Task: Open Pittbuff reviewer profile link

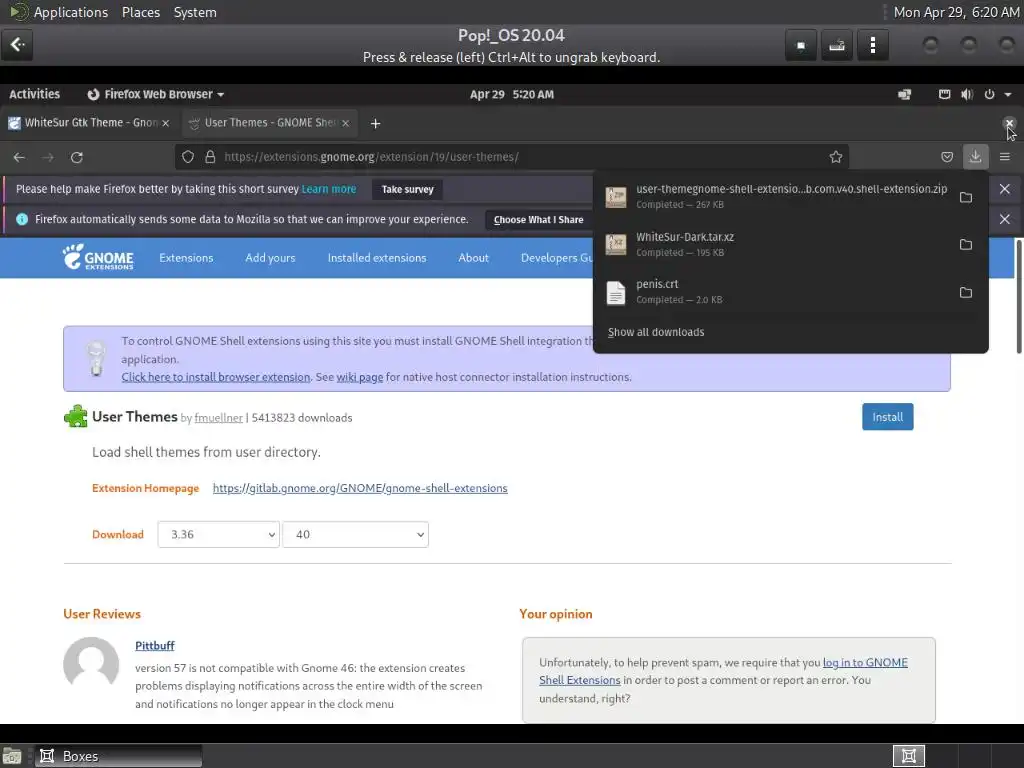Action: (x=155, y=646)
